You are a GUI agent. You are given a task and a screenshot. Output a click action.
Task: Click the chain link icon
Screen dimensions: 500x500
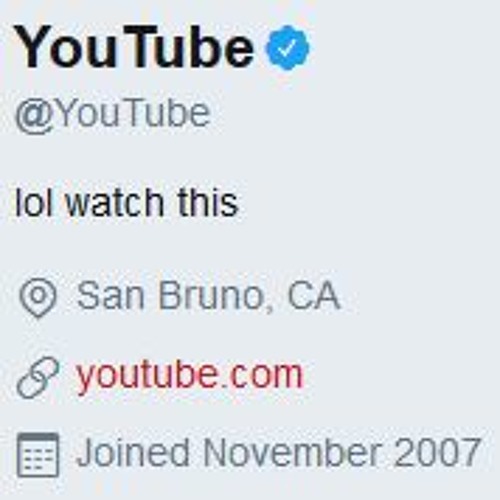[38, 377]
